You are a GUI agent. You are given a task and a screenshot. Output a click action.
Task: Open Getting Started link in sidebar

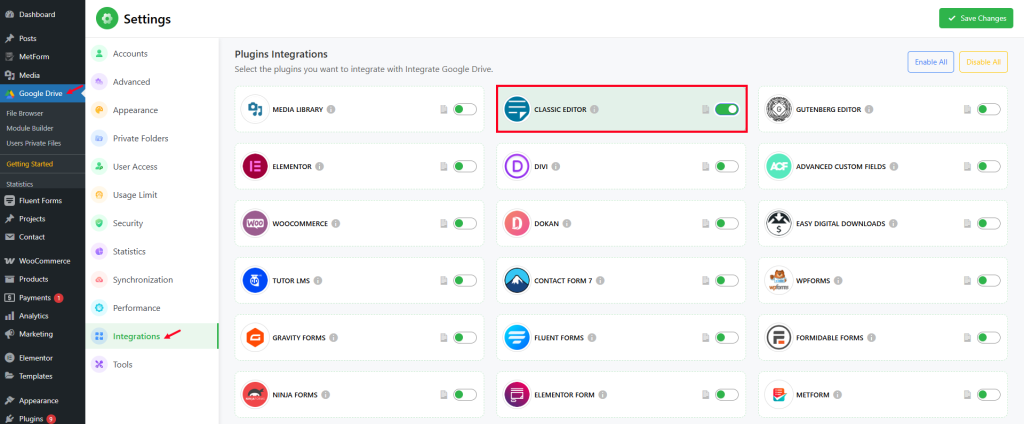(29, 164)
